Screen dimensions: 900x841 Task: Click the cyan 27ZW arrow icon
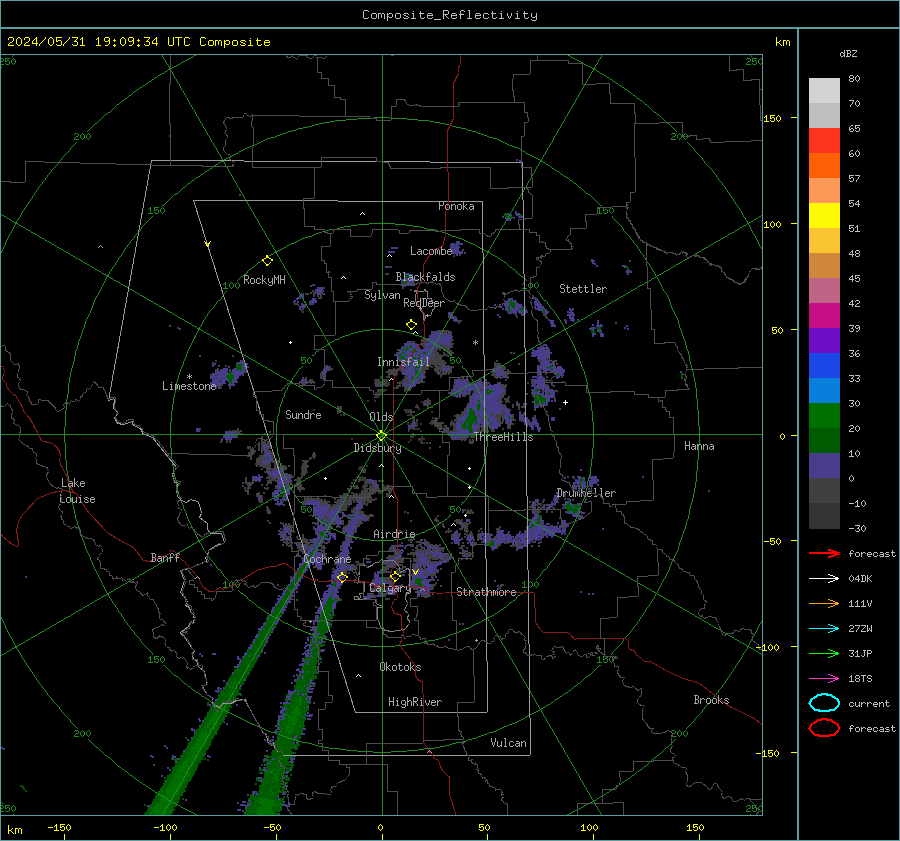click(824, 629)
